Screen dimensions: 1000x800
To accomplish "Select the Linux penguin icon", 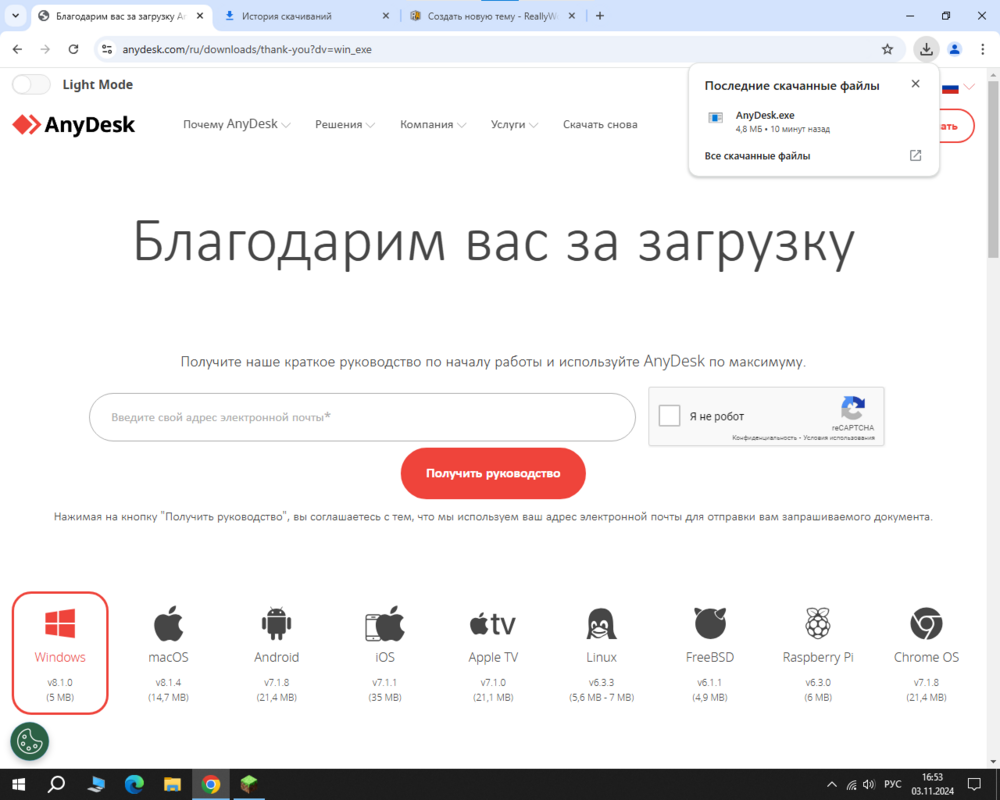I will tap(601, 623).
